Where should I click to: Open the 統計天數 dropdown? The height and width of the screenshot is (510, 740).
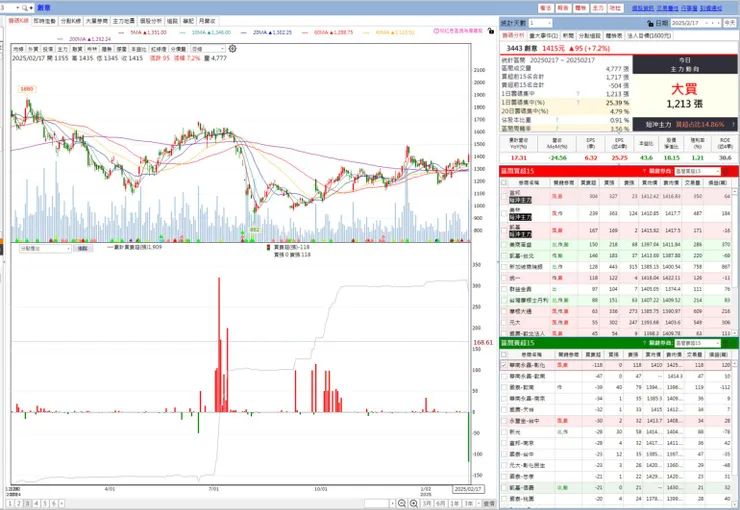(x=540, y=23)
